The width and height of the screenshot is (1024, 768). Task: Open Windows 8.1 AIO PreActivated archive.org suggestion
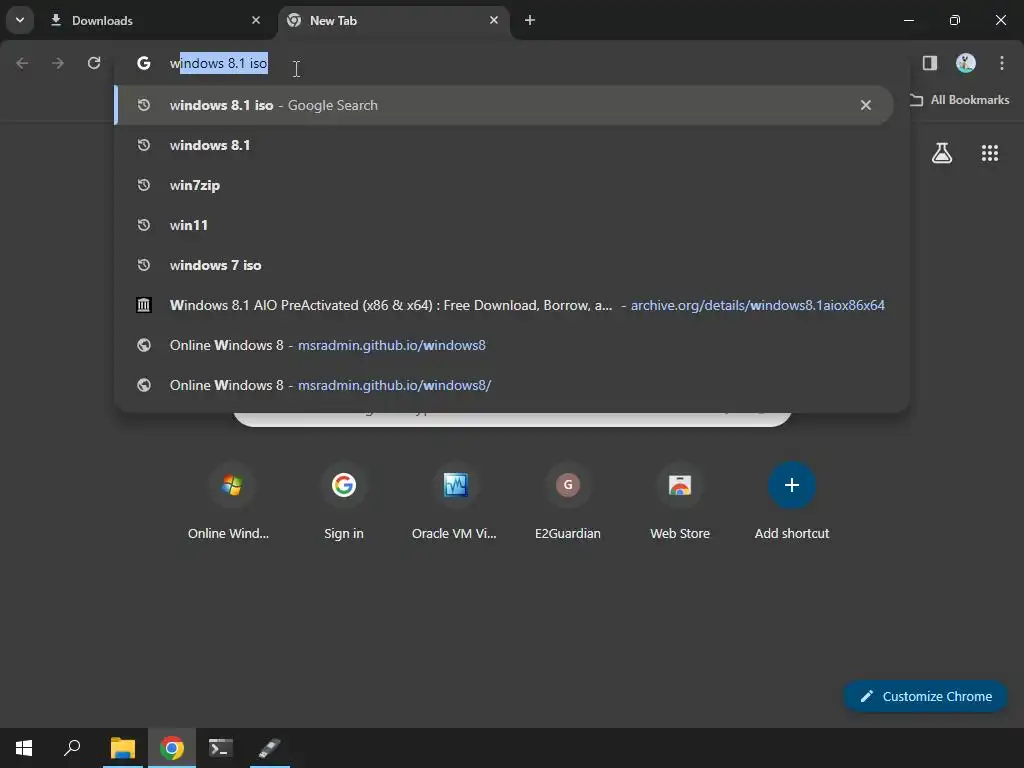coord(504,305)
